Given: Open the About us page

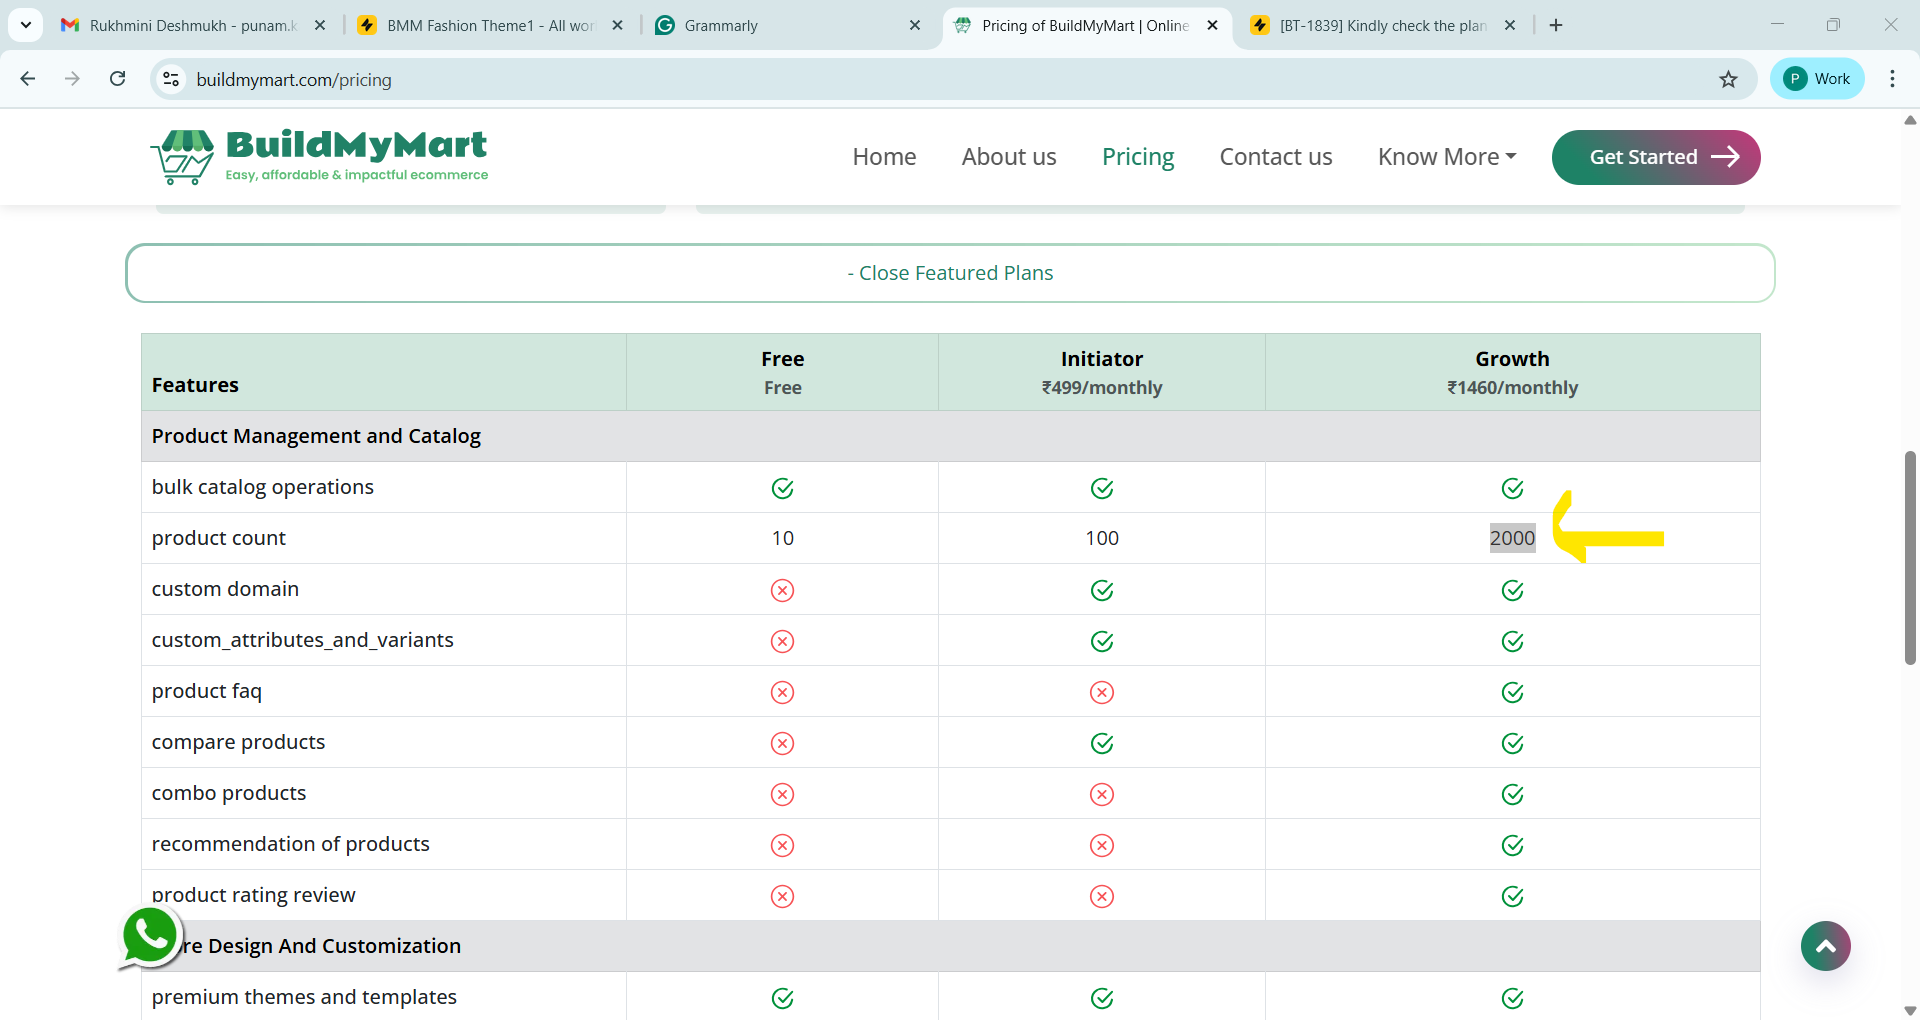Looking at the screenshot, I should tap(1009, 157).
